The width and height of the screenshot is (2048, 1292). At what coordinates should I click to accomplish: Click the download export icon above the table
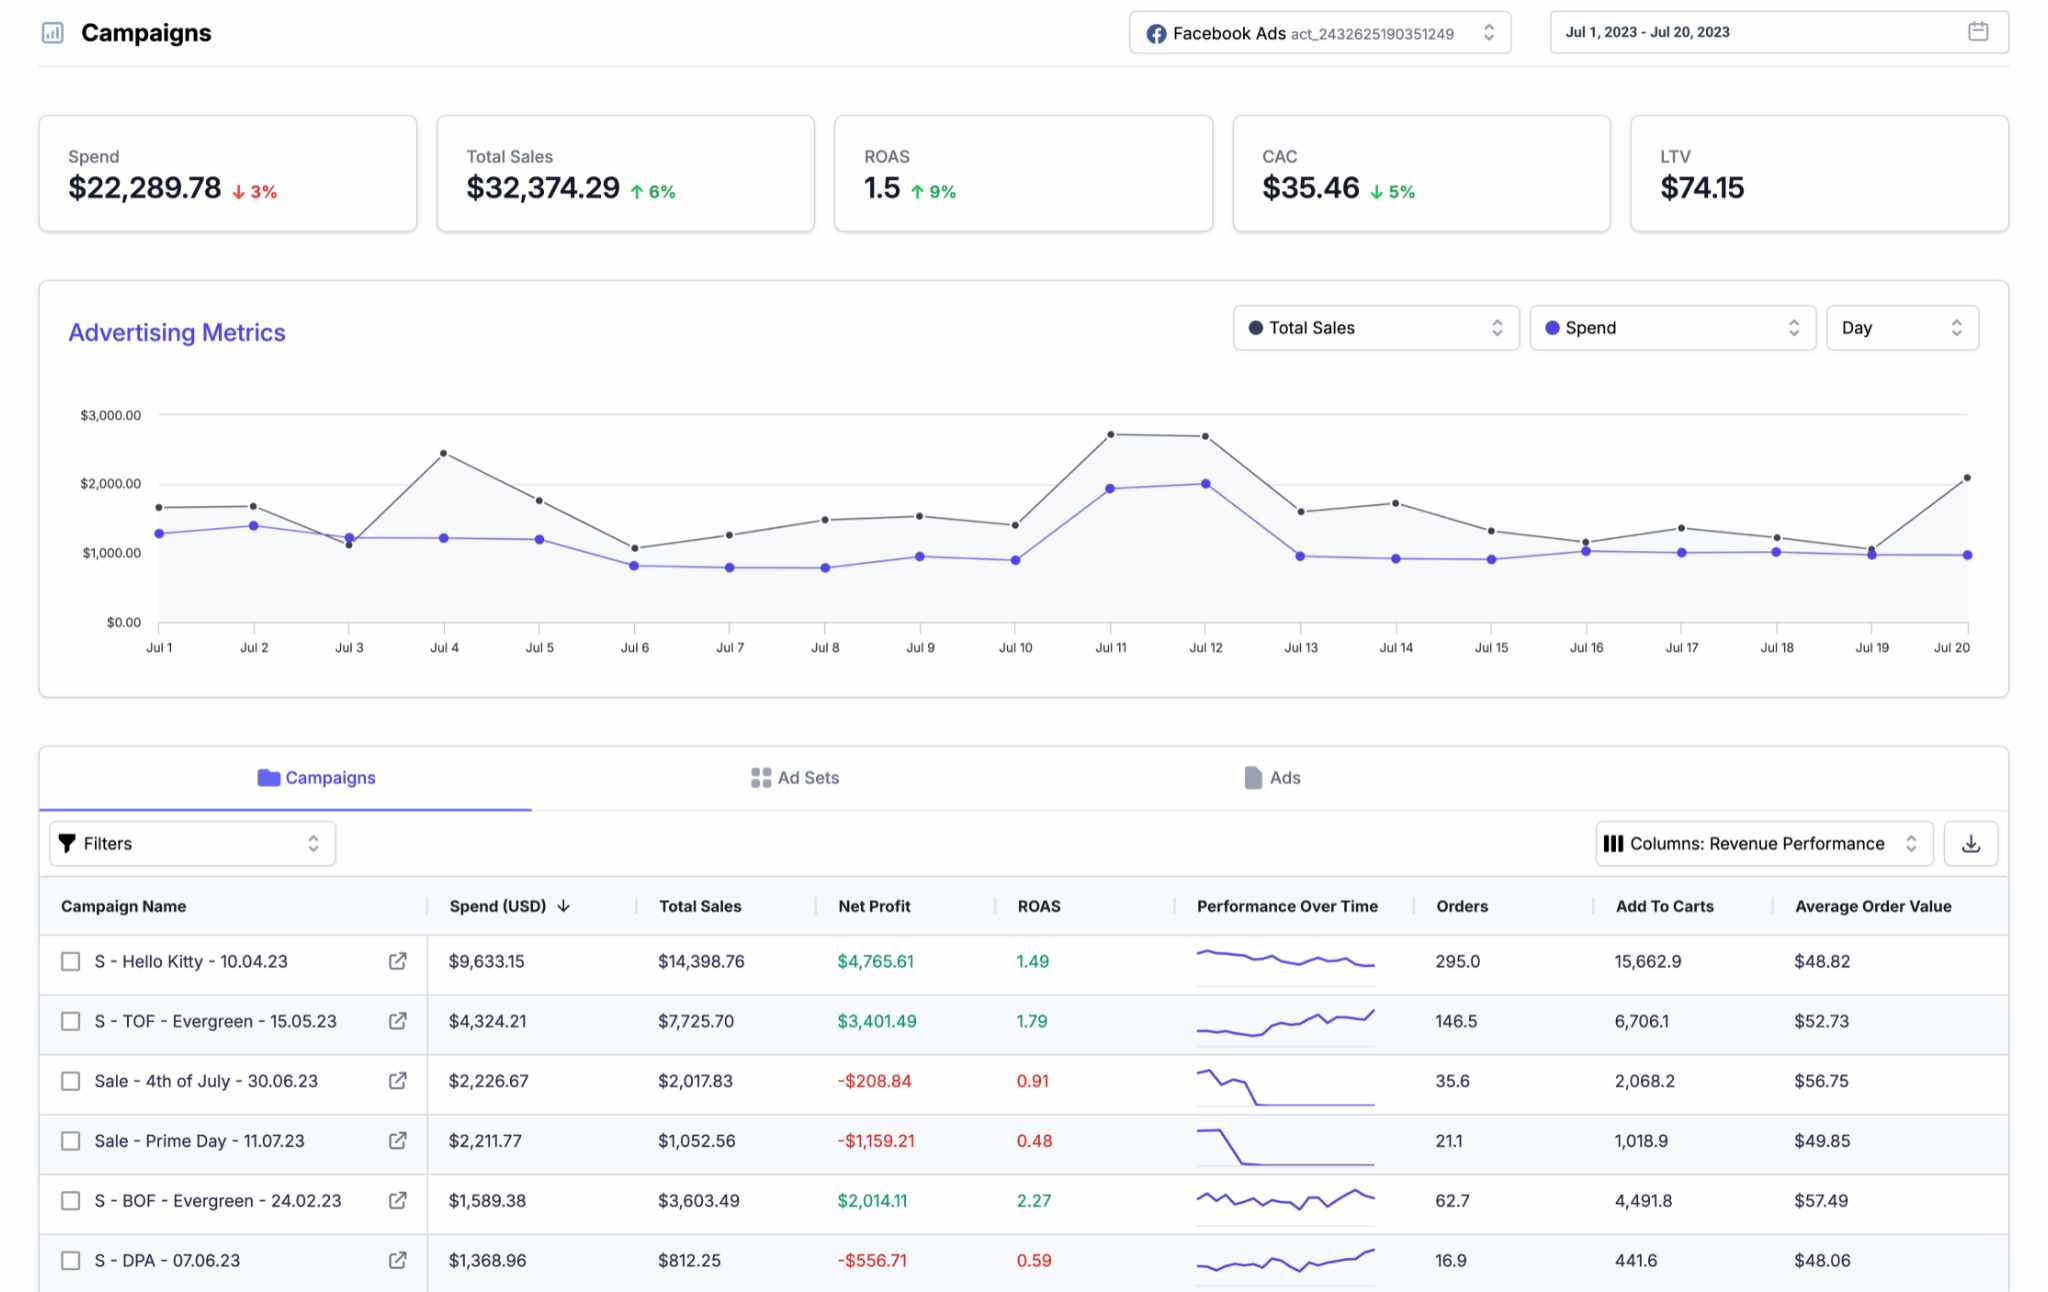click(x=1970, y=843)
